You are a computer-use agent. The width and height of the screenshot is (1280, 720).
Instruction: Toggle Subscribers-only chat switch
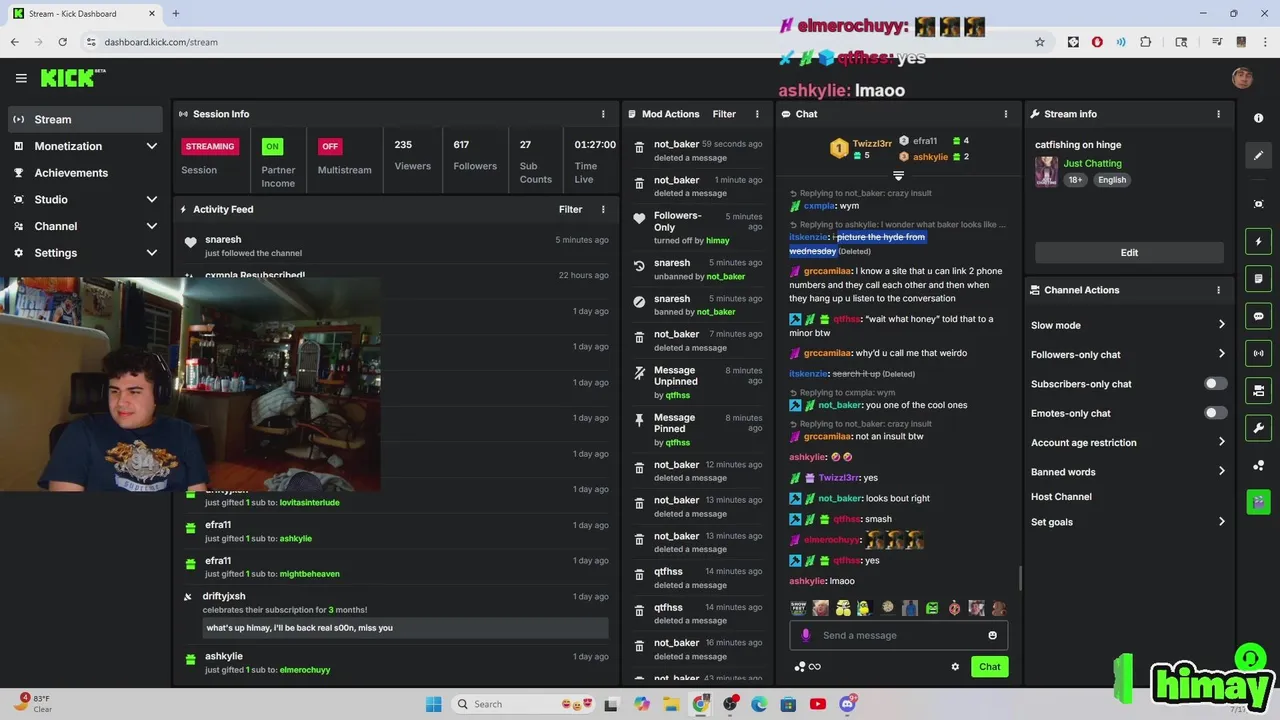coord(1215,384)
